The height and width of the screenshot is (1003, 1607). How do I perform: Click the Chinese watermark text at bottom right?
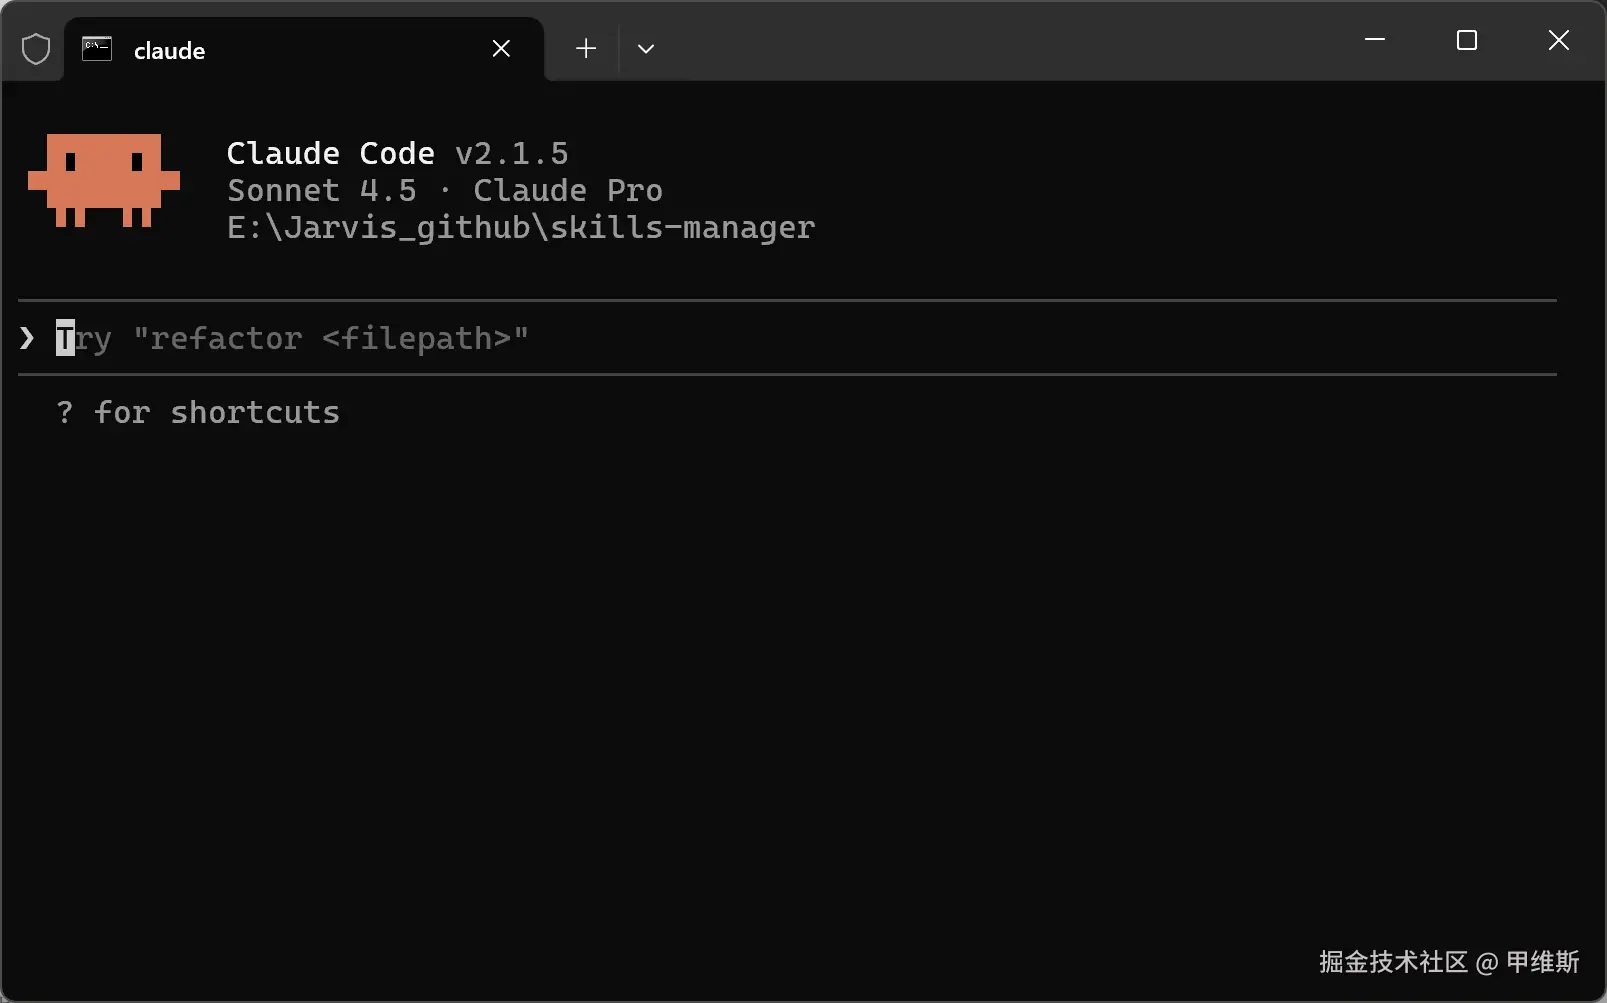1448,962
